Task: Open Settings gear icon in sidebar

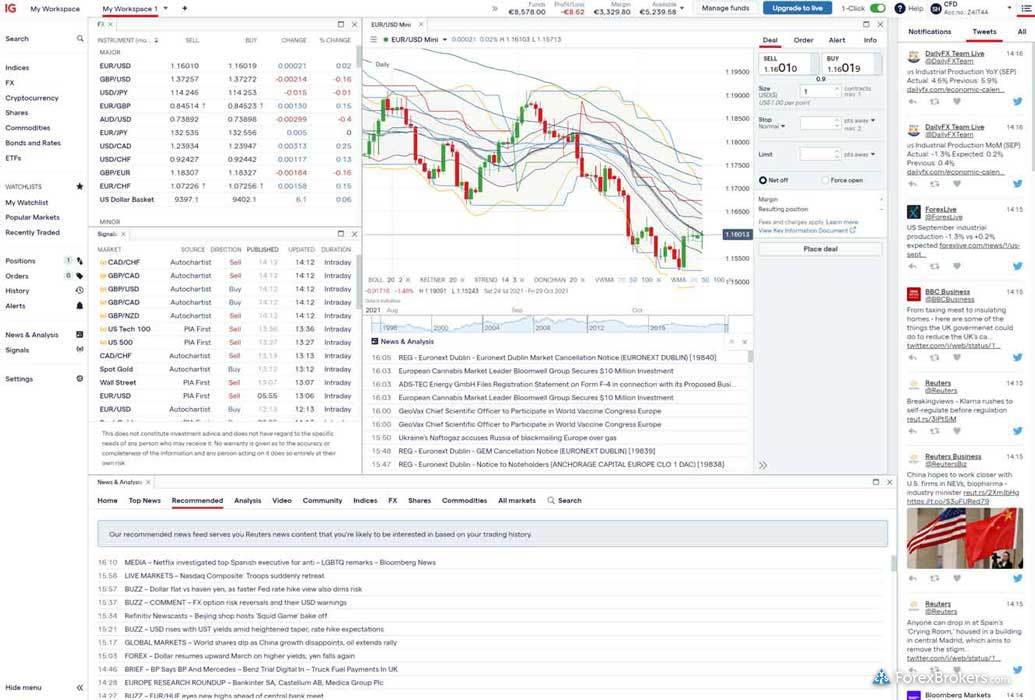Action: click(80, 379)
